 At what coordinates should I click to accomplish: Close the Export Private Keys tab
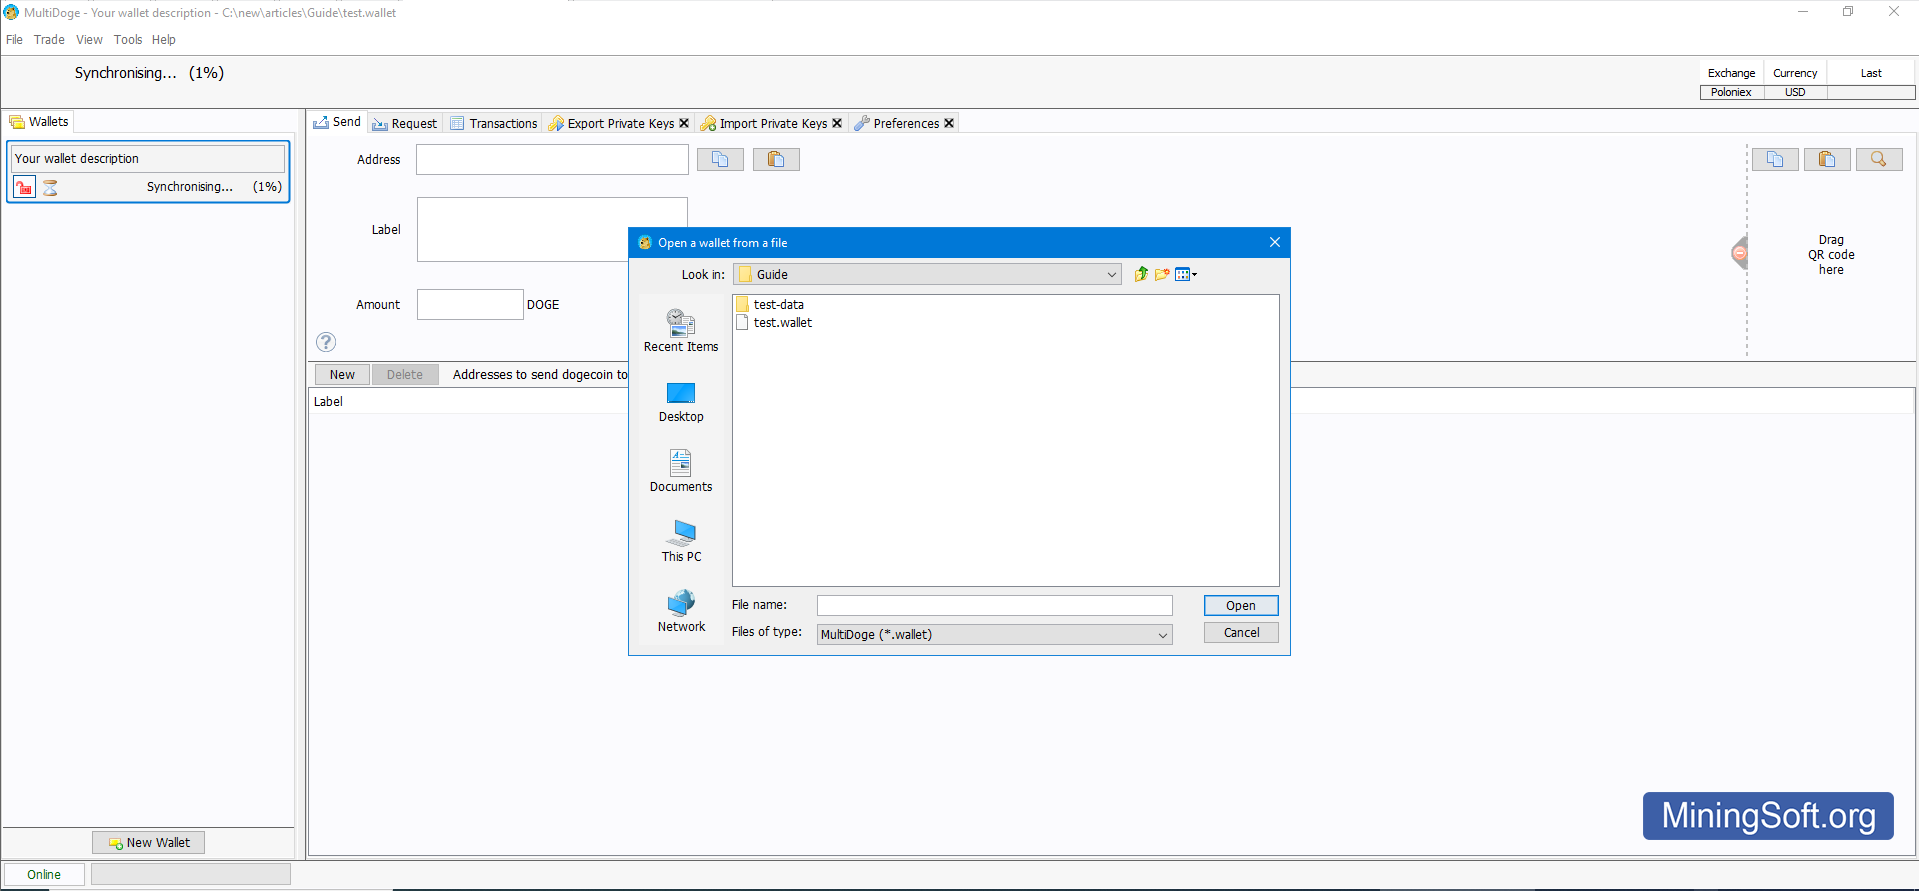tap(684, 123)
